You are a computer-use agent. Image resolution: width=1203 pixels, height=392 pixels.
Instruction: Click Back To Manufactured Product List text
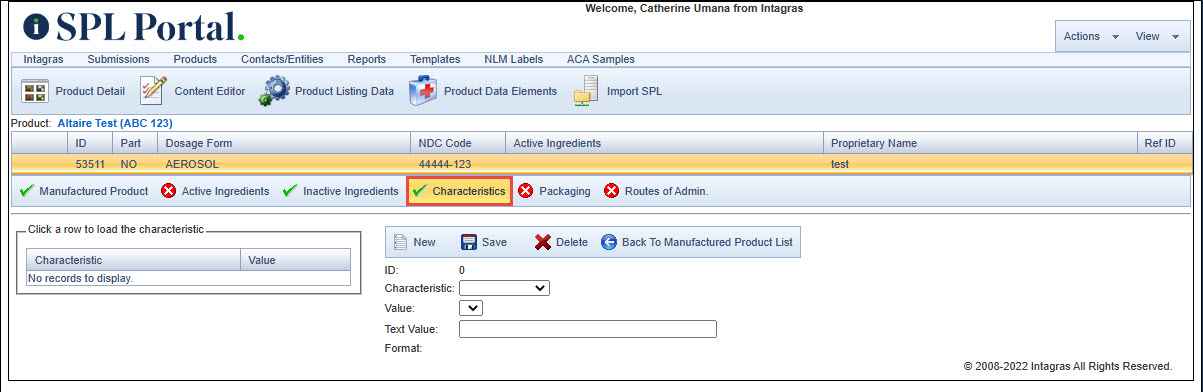point(707,242)
